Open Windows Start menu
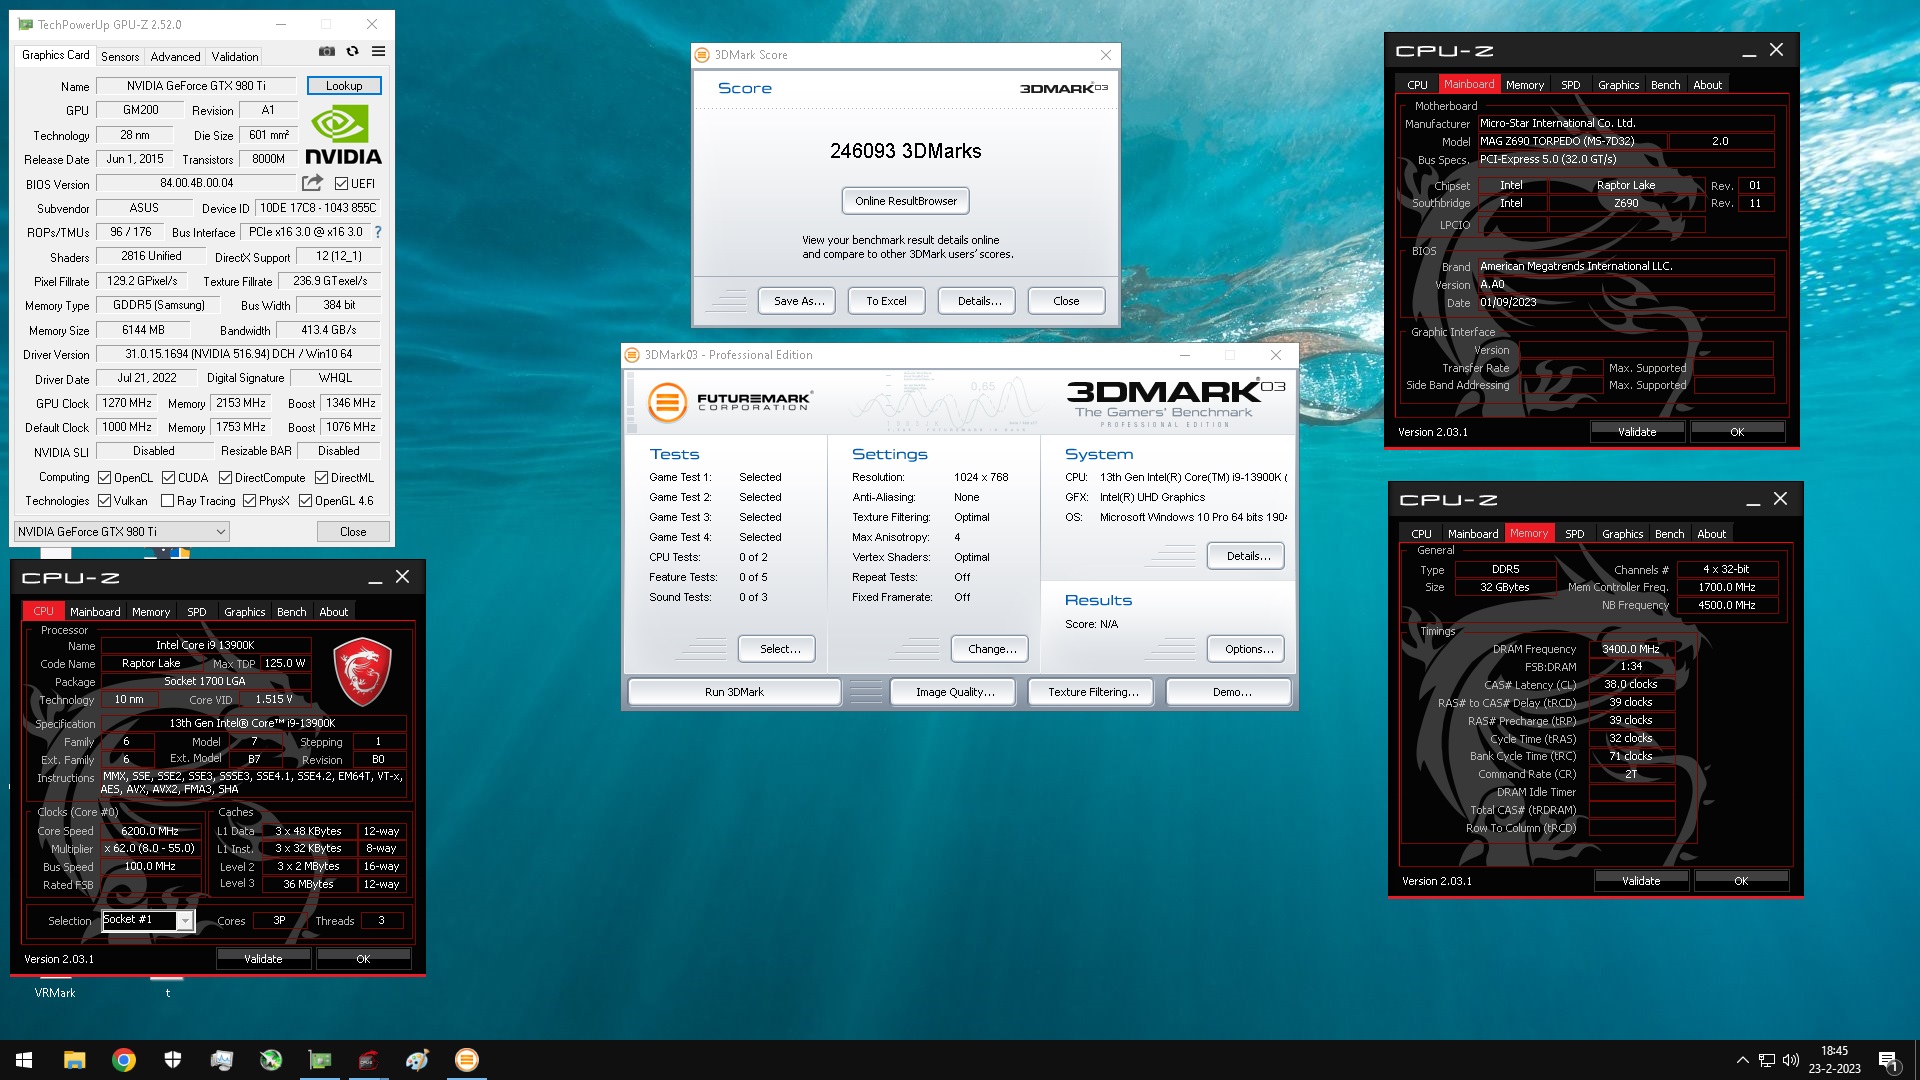The width and height of the screenshot is (1920, 1080). (x=24, y=1060)
